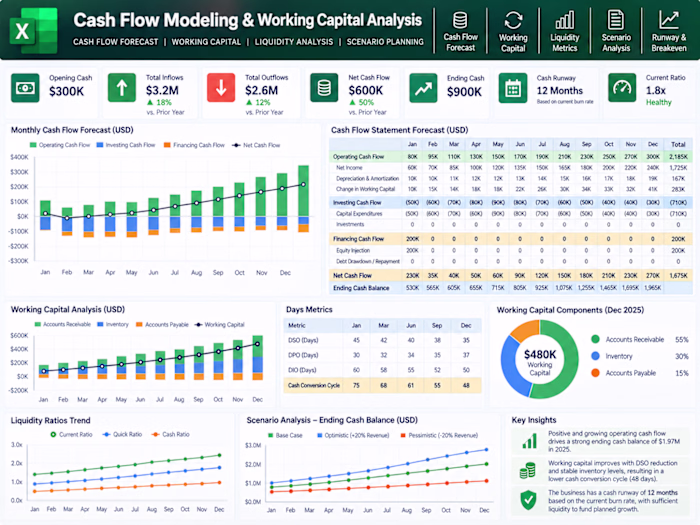The image size is (700, 525).
Task: Click the Optimistic (+20% Revenue) legend swatch
Action: pyautogui.click(x=319, y=435)
